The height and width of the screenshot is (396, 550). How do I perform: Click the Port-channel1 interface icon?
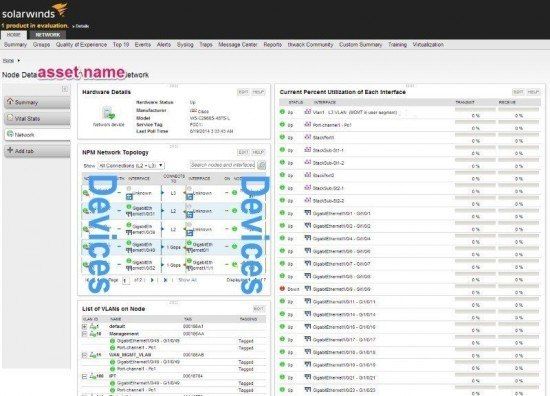(x=308, y=125)
